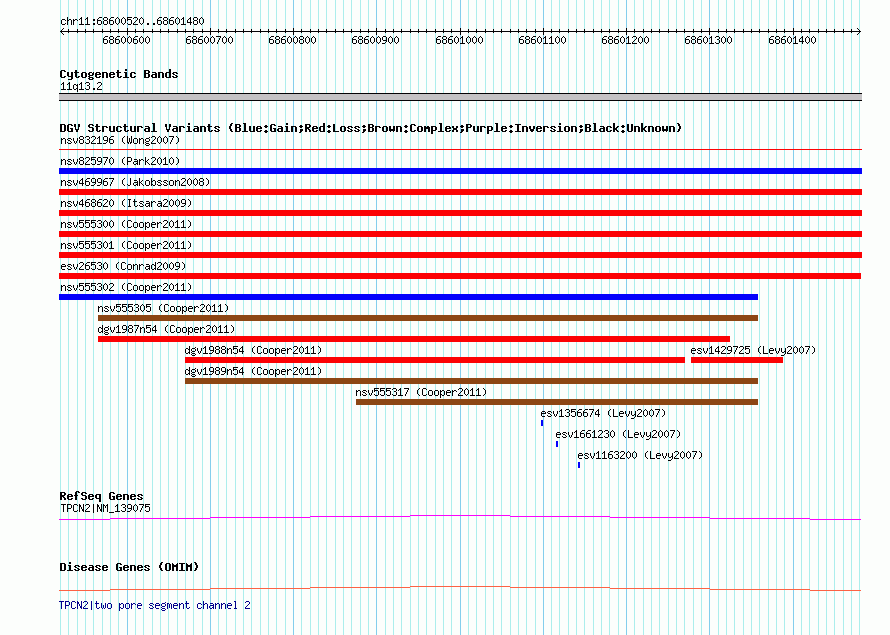
Task: Click ruler position 68601200
Action: (x=625, y=40)
